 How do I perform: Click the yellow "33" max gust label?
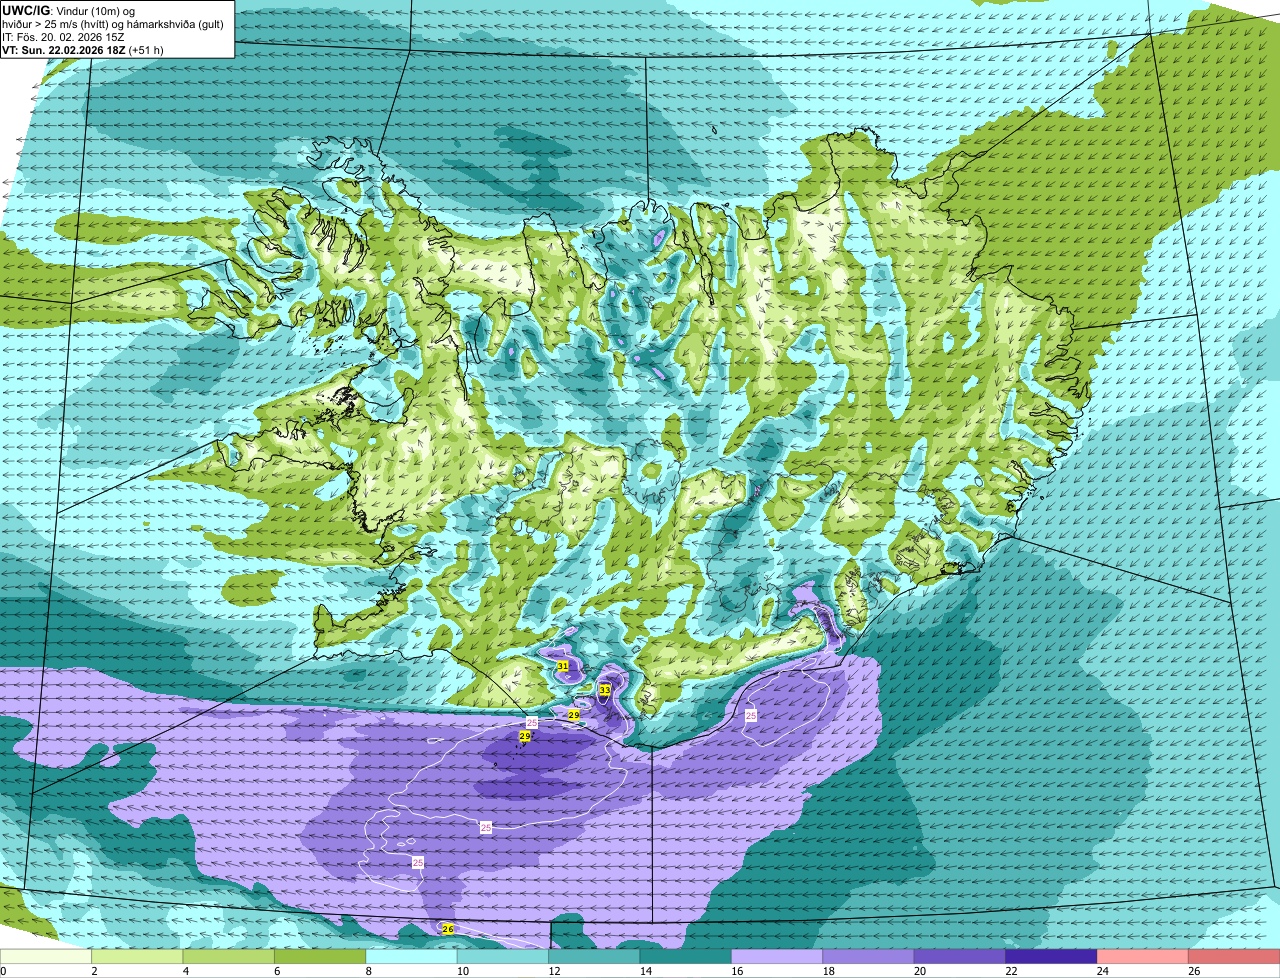[x=605, y=690]
